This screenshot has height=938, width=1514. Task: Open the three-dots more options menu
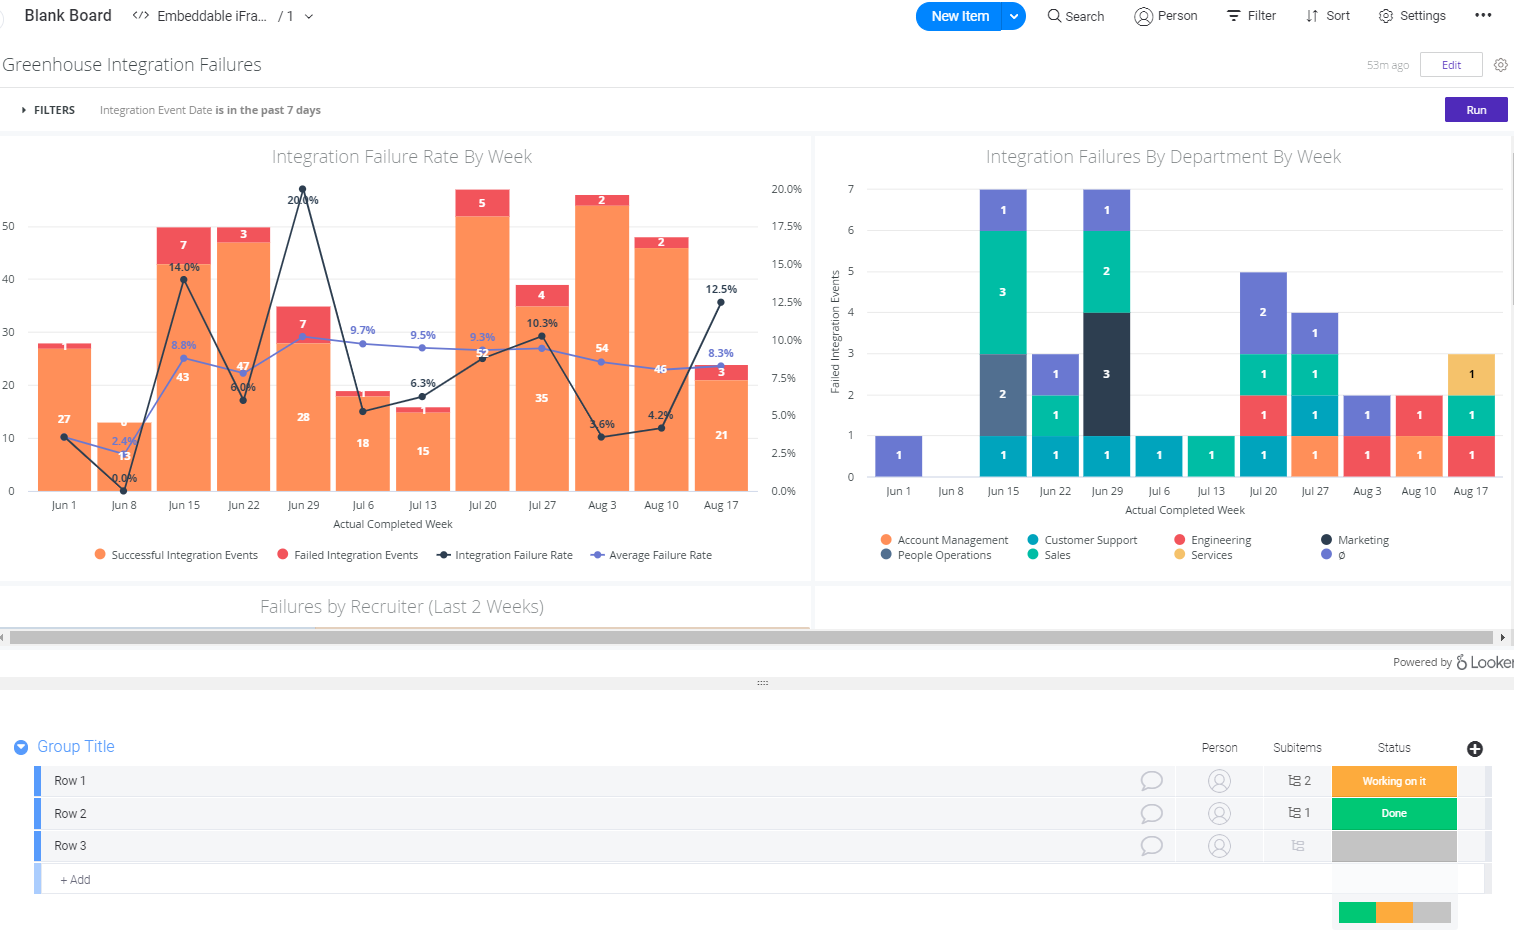coord(1483,15)
